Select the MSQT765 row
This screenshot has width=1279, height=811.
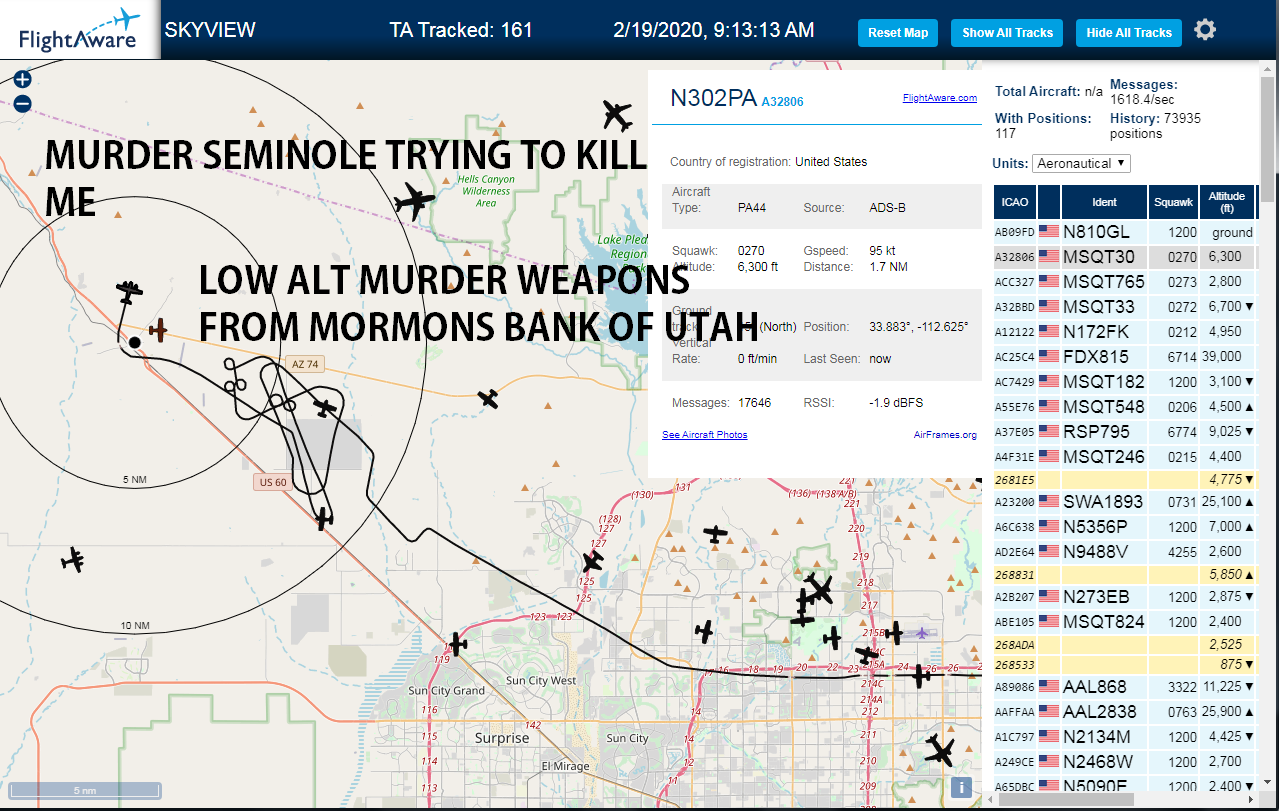pyautogui.click(x=1124, y=282)
